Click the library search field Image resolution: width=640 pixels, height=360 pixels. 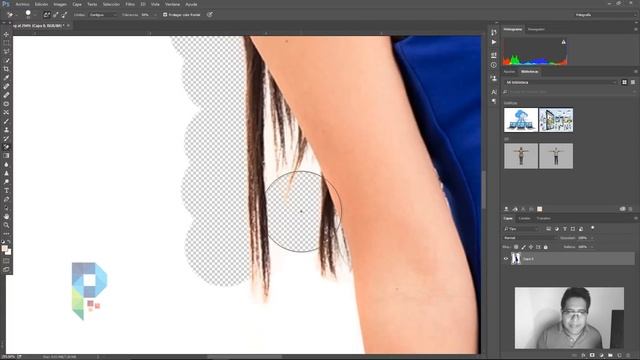tap(569, 92)
